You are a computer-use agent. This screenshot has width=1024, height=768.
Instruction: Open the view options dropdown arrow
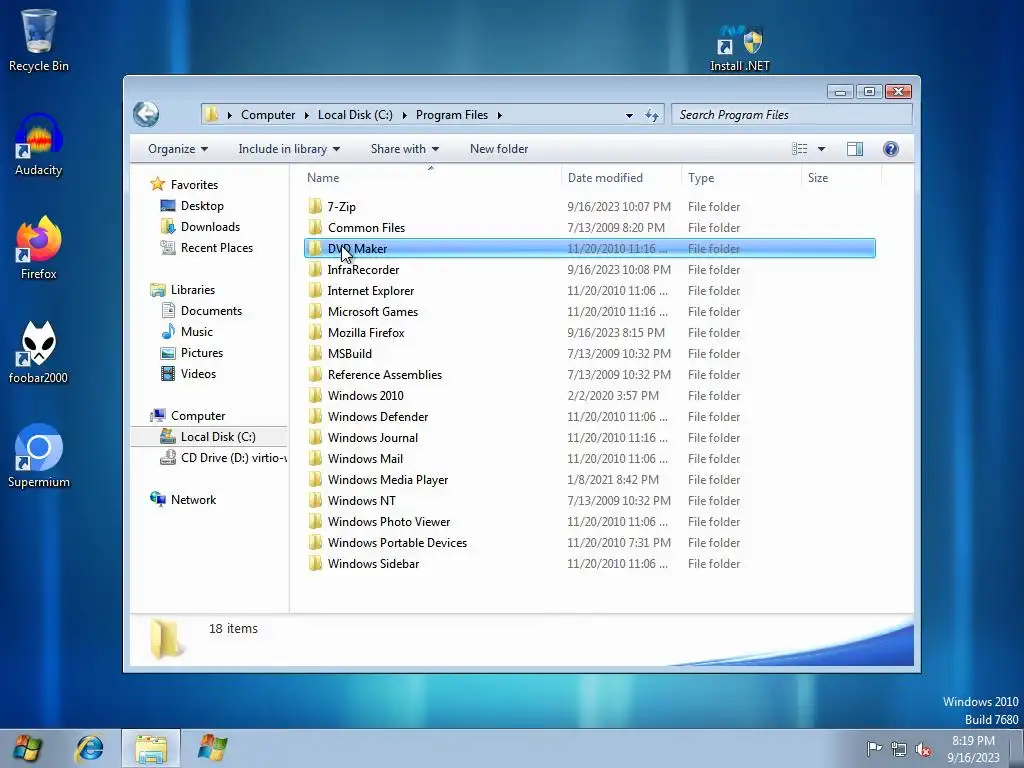[822, 149]
